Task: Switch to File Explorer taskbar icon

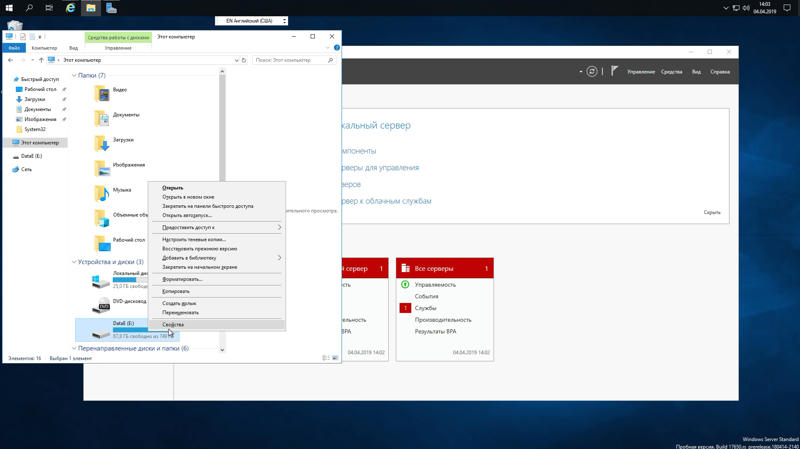Action: pyautogui.click(x=91, y=8)
